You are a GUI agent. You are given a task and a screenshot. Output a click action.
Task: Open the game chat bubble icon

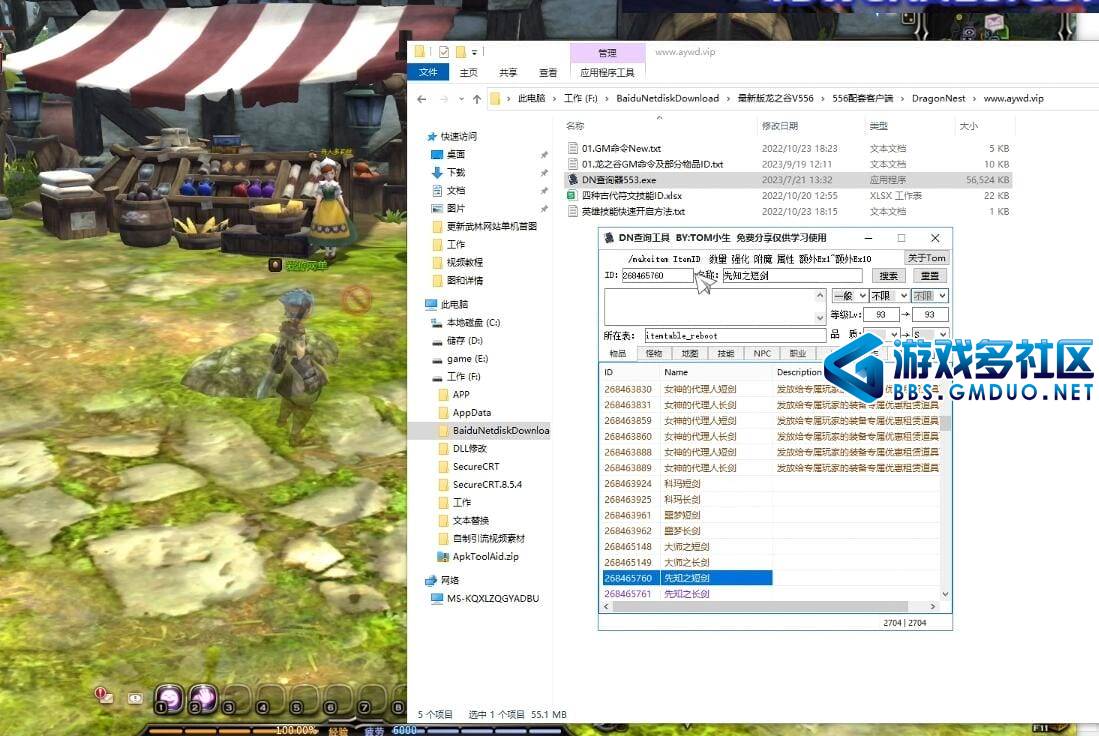tap(135, 698)
